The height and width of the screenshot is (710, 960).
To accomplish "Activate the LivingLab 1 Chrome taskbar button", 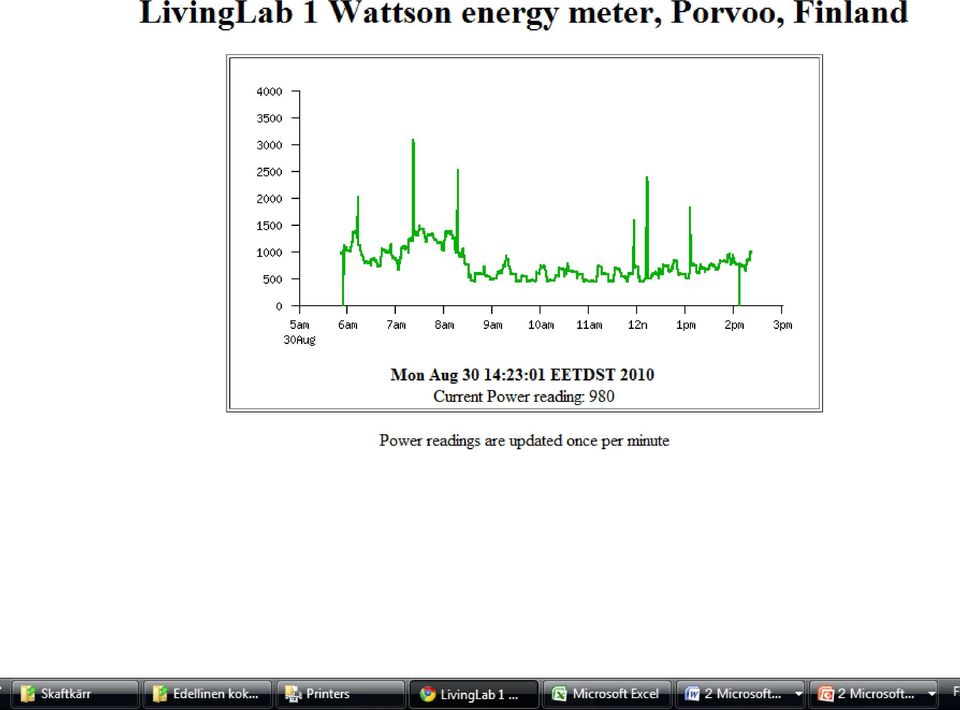I will point(473,693).
